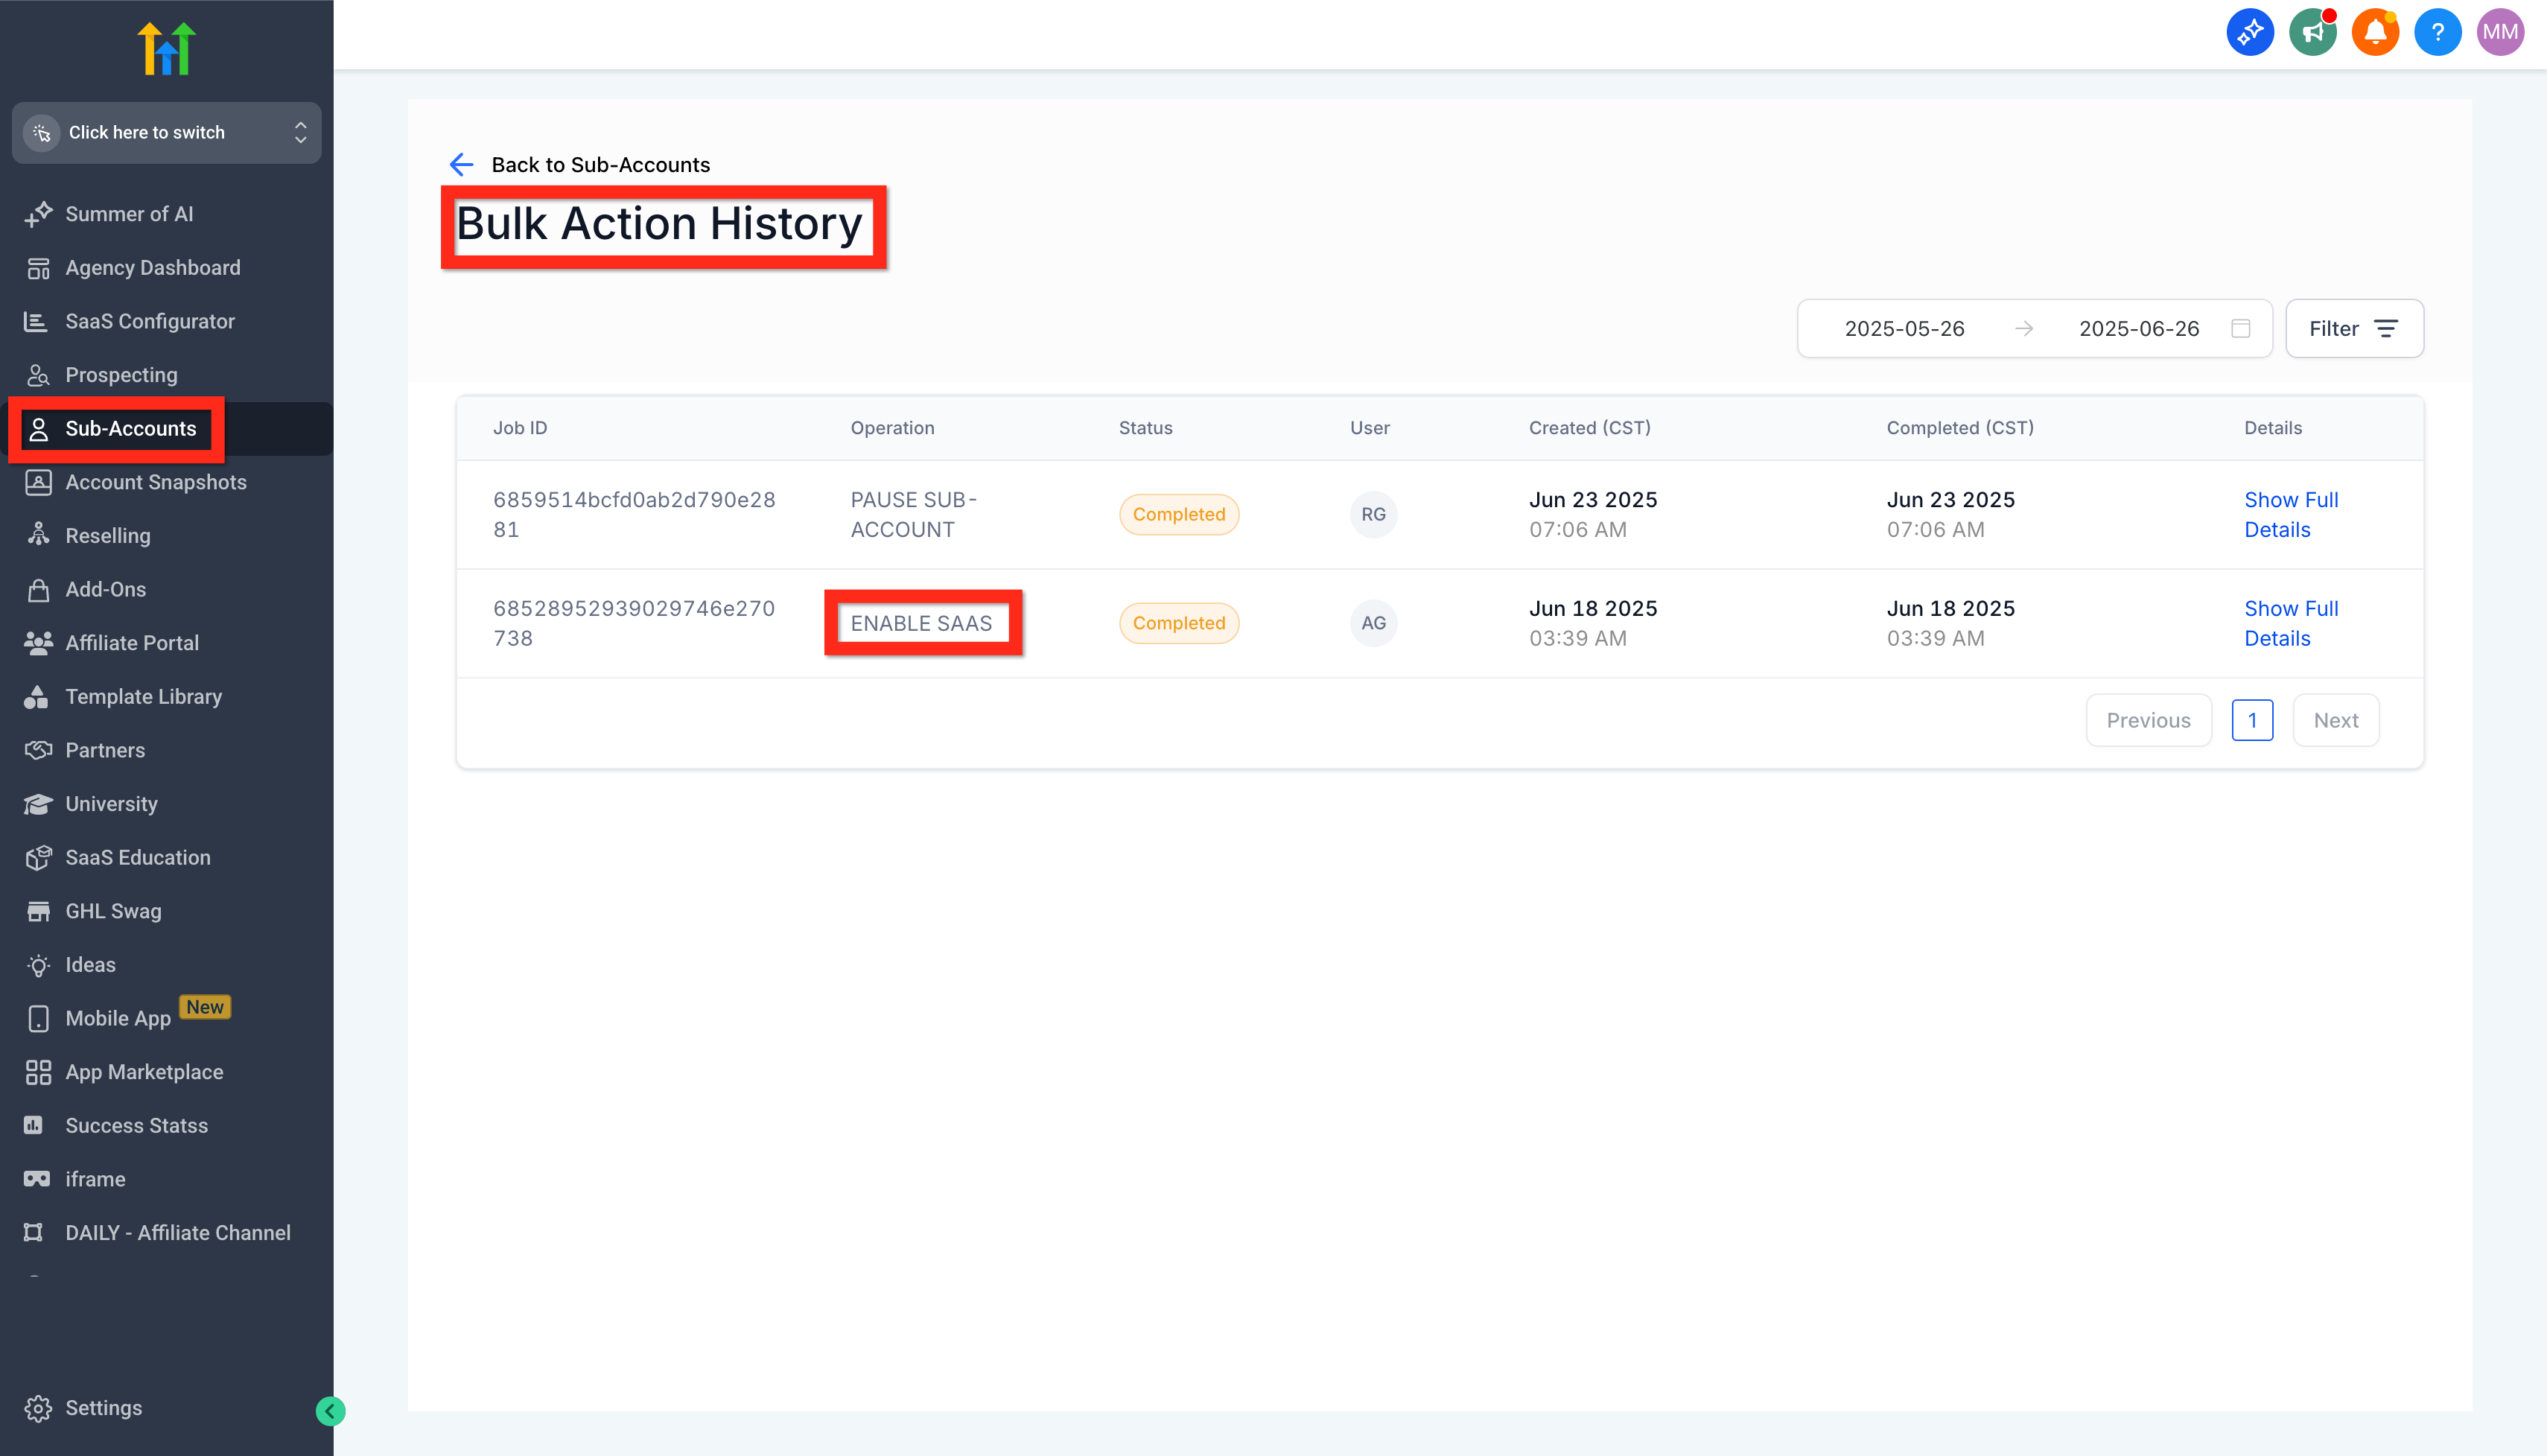2547x1456 pixels.
Task: Click the Next pagination button
Action: (2335, 720)
